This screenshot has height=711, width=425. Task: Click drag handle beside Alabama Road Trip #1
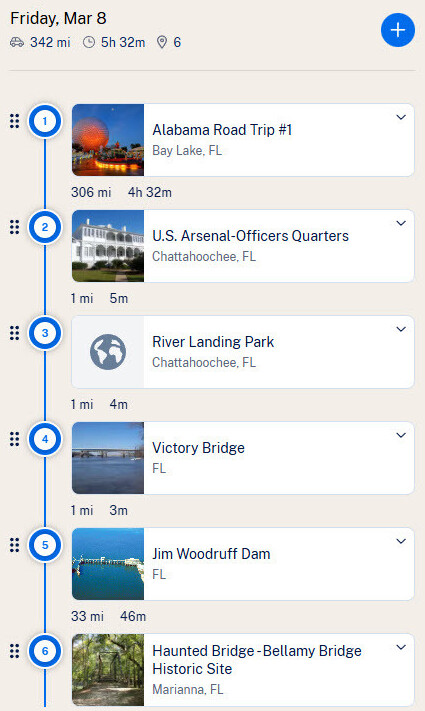[15, 121]
